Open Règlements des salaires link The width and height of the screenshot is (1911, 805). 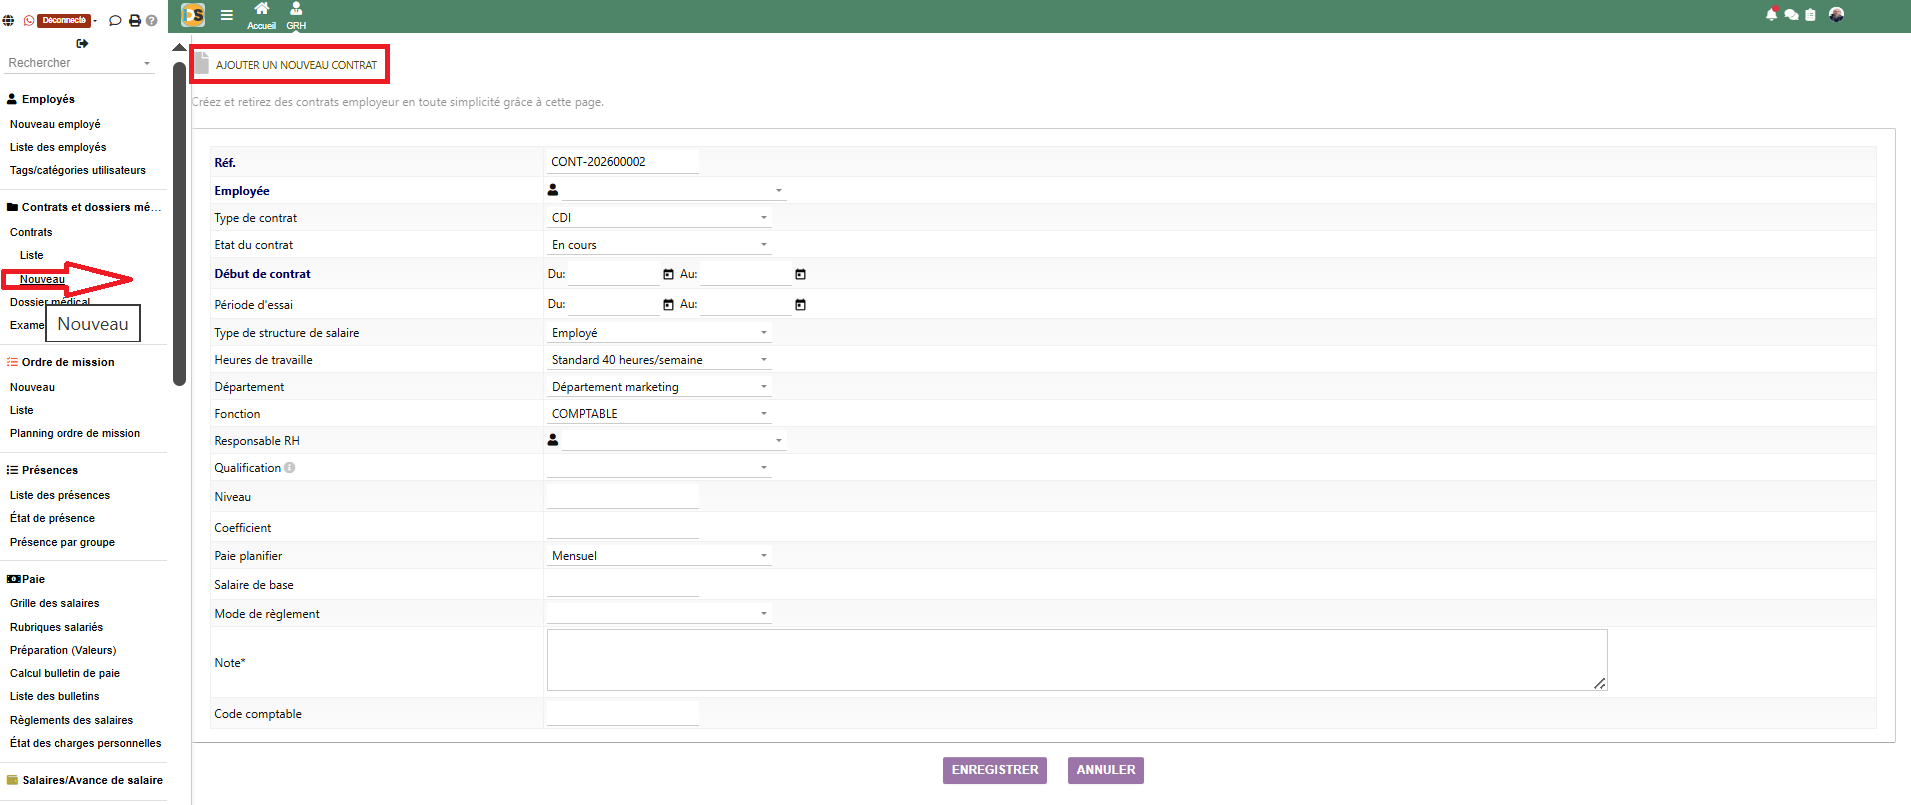(71, 720)
